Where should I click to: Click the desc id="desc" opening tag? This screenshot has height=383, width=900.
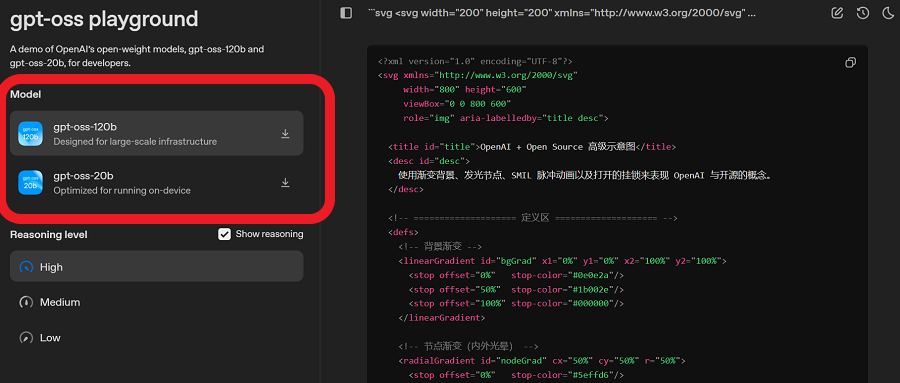coord(428,161)
